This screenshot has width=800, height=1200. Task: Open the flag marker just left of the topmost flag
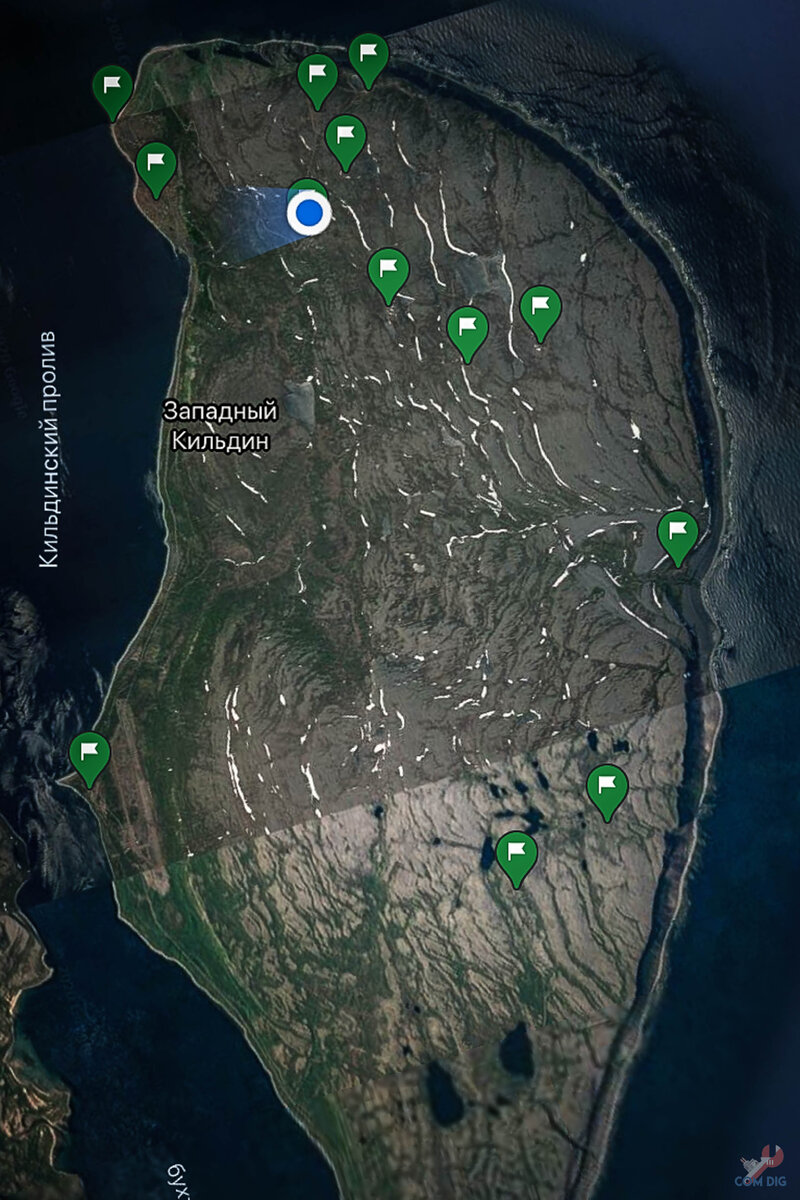(317, 81)
